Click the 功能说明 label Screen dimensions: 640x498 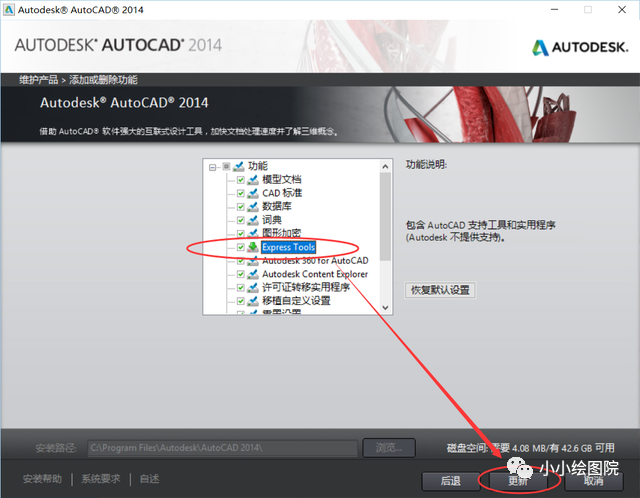click(x=426, y=165)
